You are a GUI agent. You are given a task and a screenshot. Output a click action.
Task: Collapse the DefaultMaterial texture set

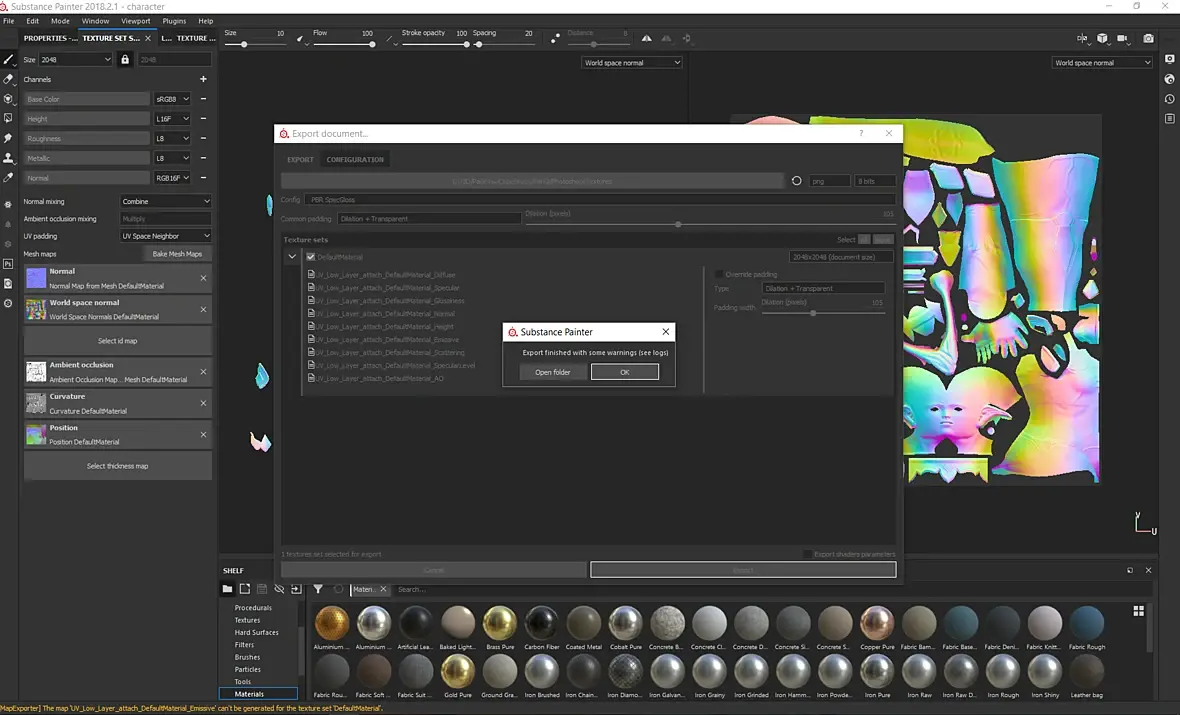coord(292,257)
